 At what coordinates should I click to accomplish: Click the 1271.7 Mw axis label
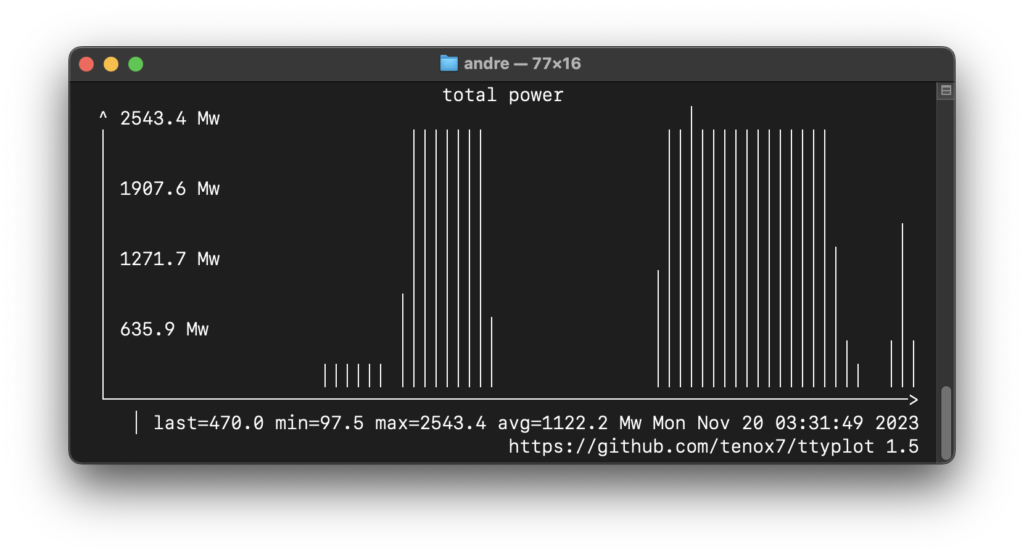169,259
